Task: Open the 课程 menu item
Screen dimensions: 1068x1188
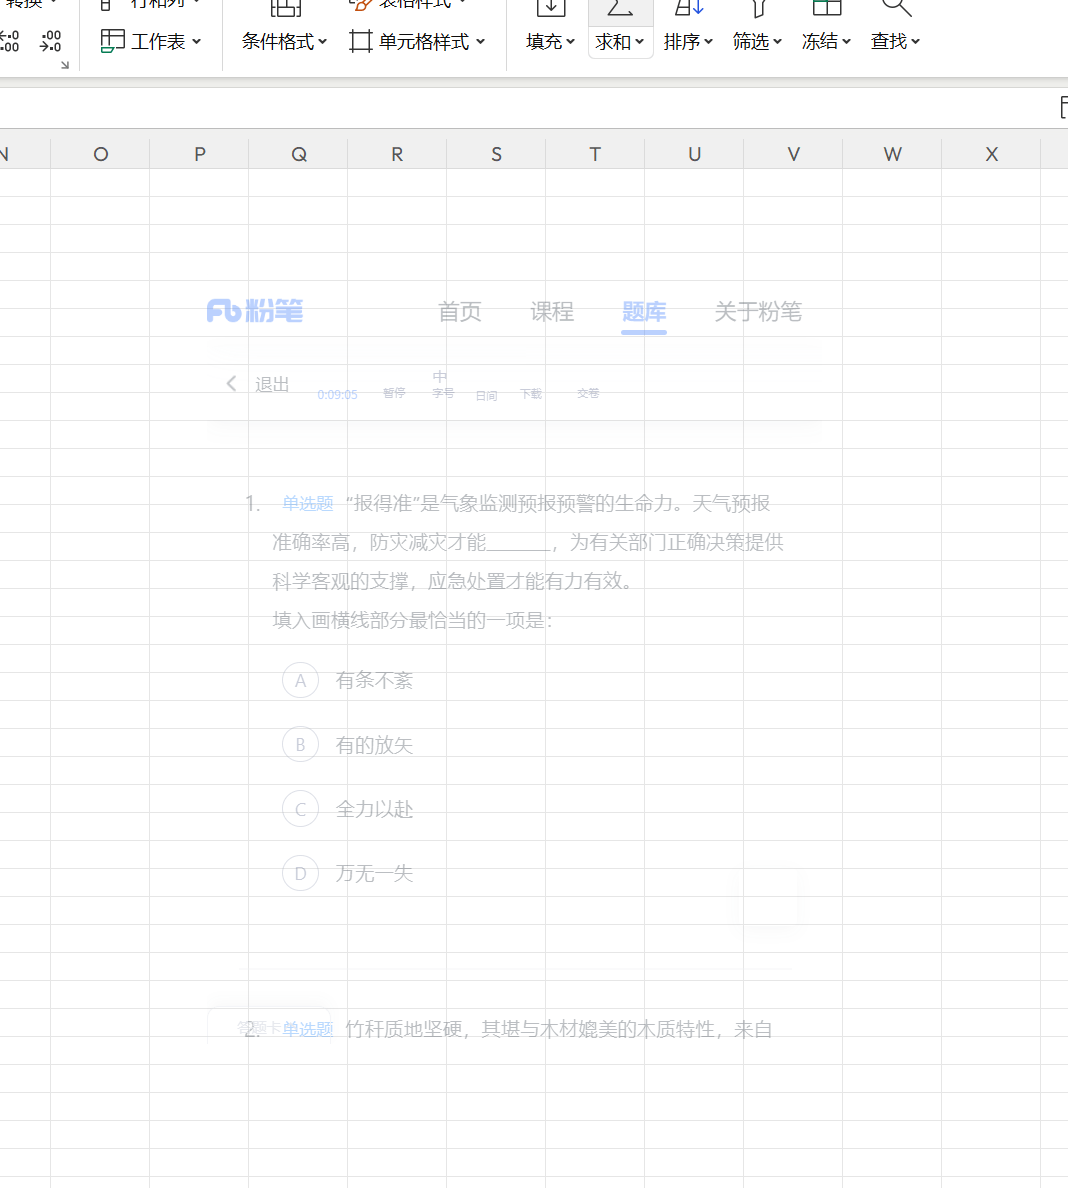Action: tap(551, 313)
